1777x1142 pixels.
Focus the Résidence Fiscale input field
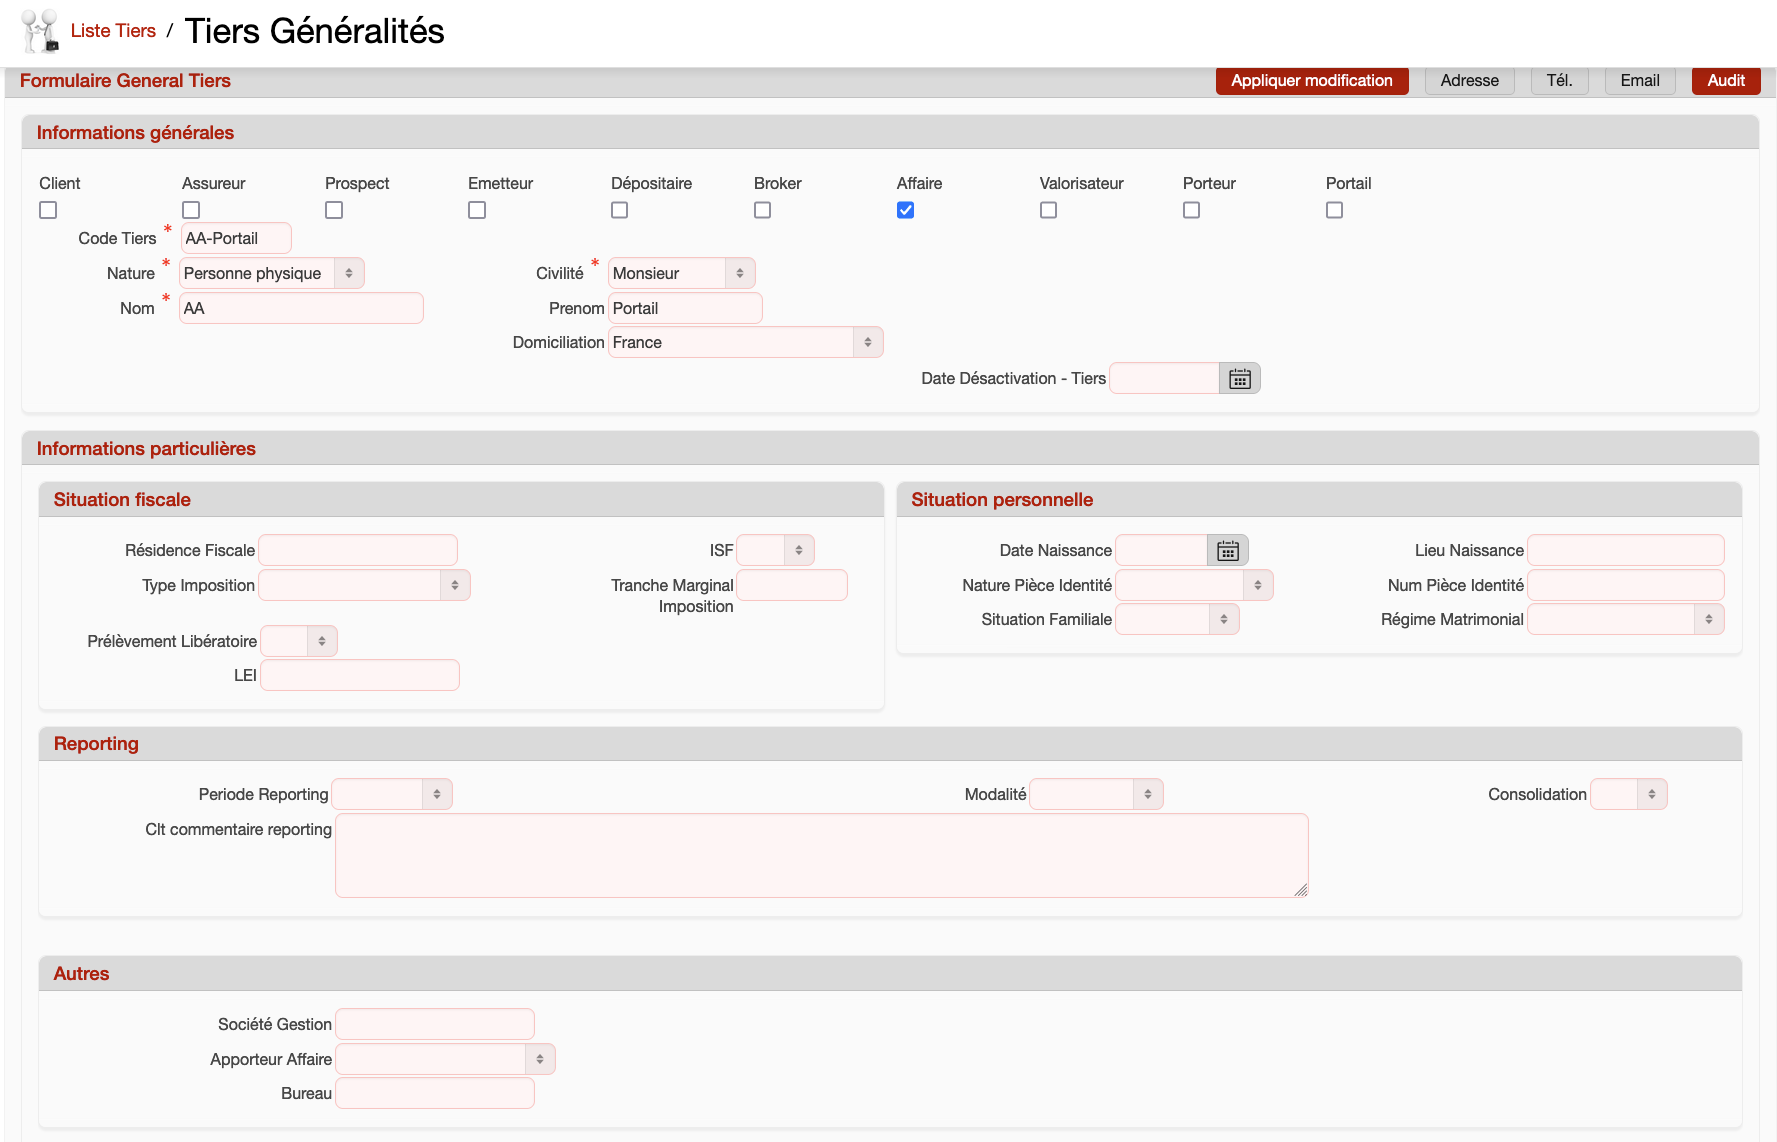coord(358,551)
